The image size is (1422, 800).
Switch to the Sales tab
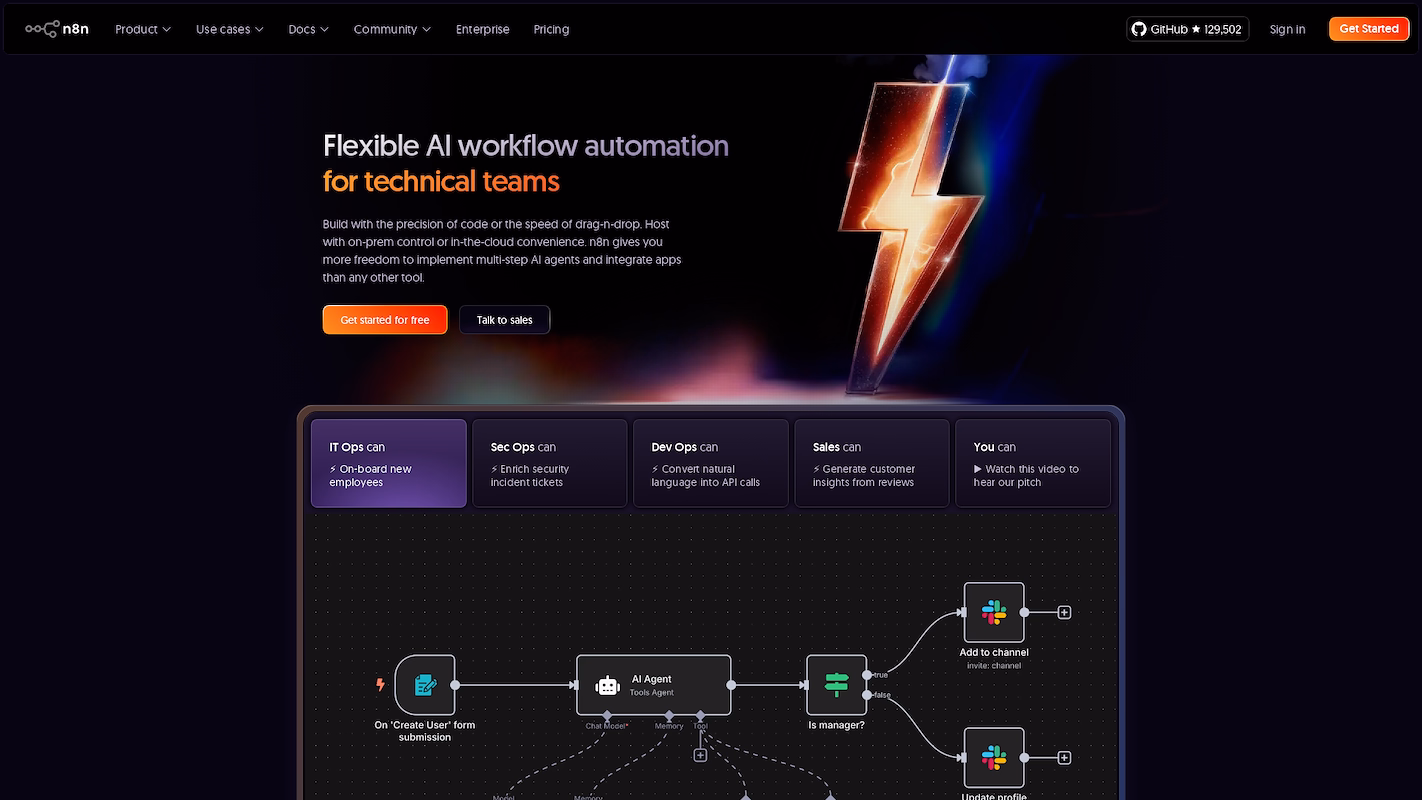(x=872, y=463)
